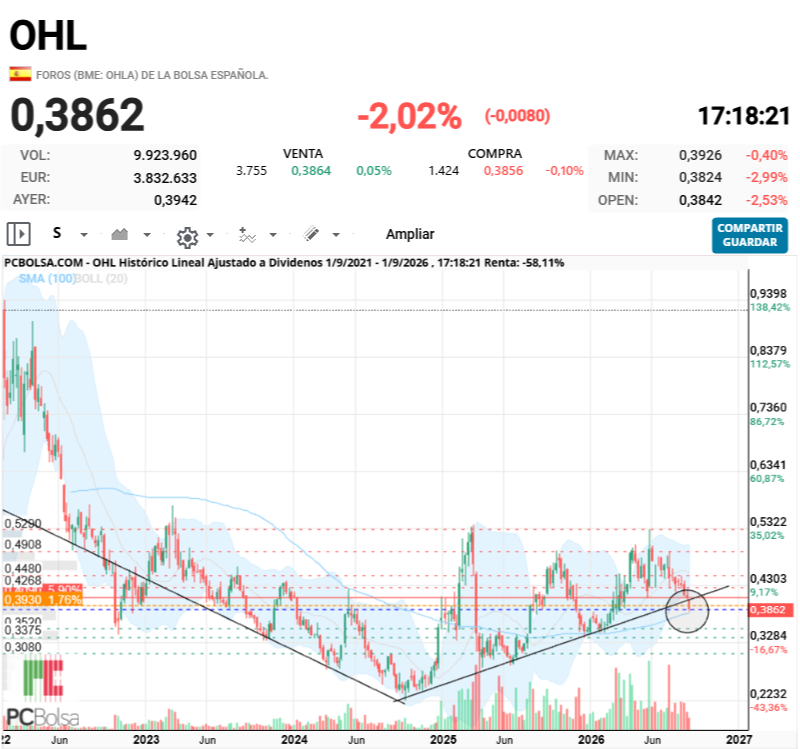This screenshot has width=800, height=749.
Task: Click the Ampliar button
Action: click(410, 234)
